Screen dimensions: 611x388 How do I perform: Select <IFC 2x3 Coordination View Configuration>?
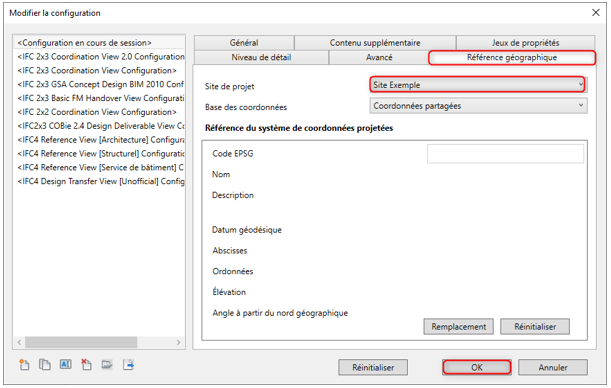(99, 71)
